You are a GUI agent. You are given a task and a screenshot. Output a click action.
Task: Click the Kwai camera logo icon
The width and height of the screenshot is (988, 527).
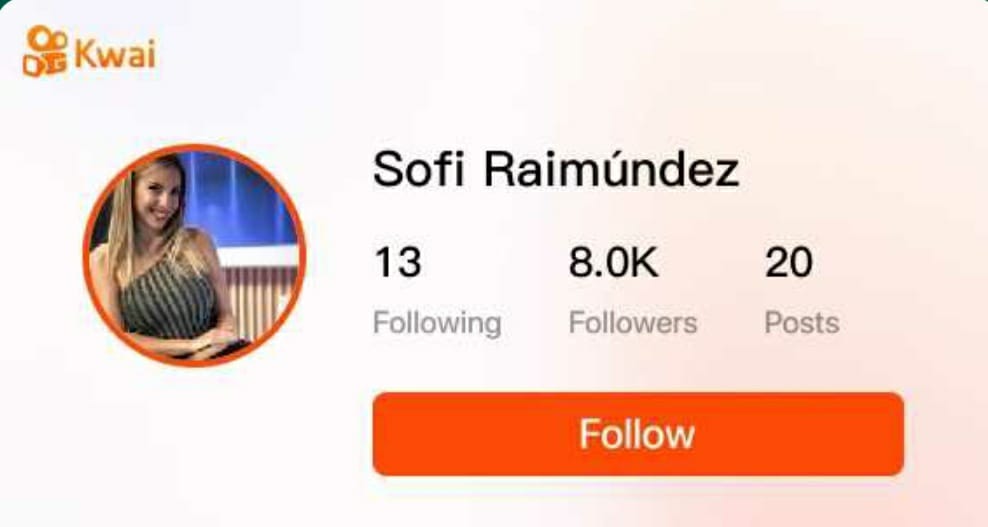pyautogui.click(x=45, y=52)
